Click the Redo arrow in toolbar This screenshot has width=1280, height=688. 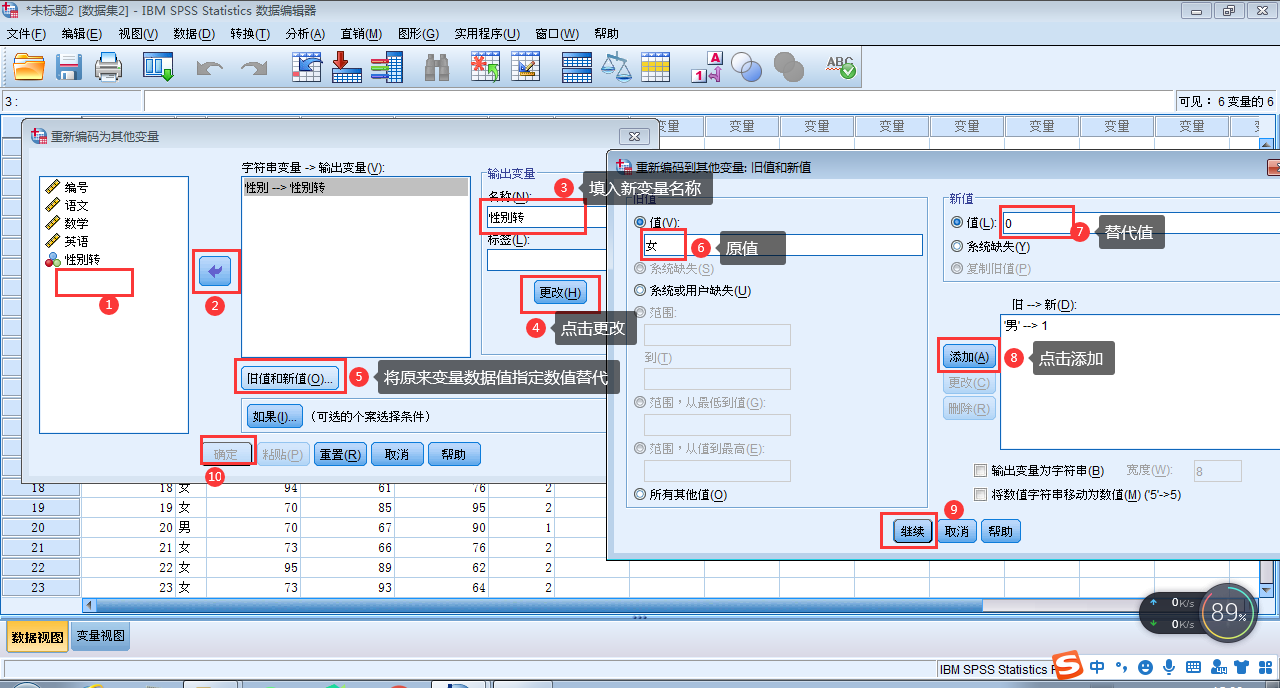click(254, 68)
